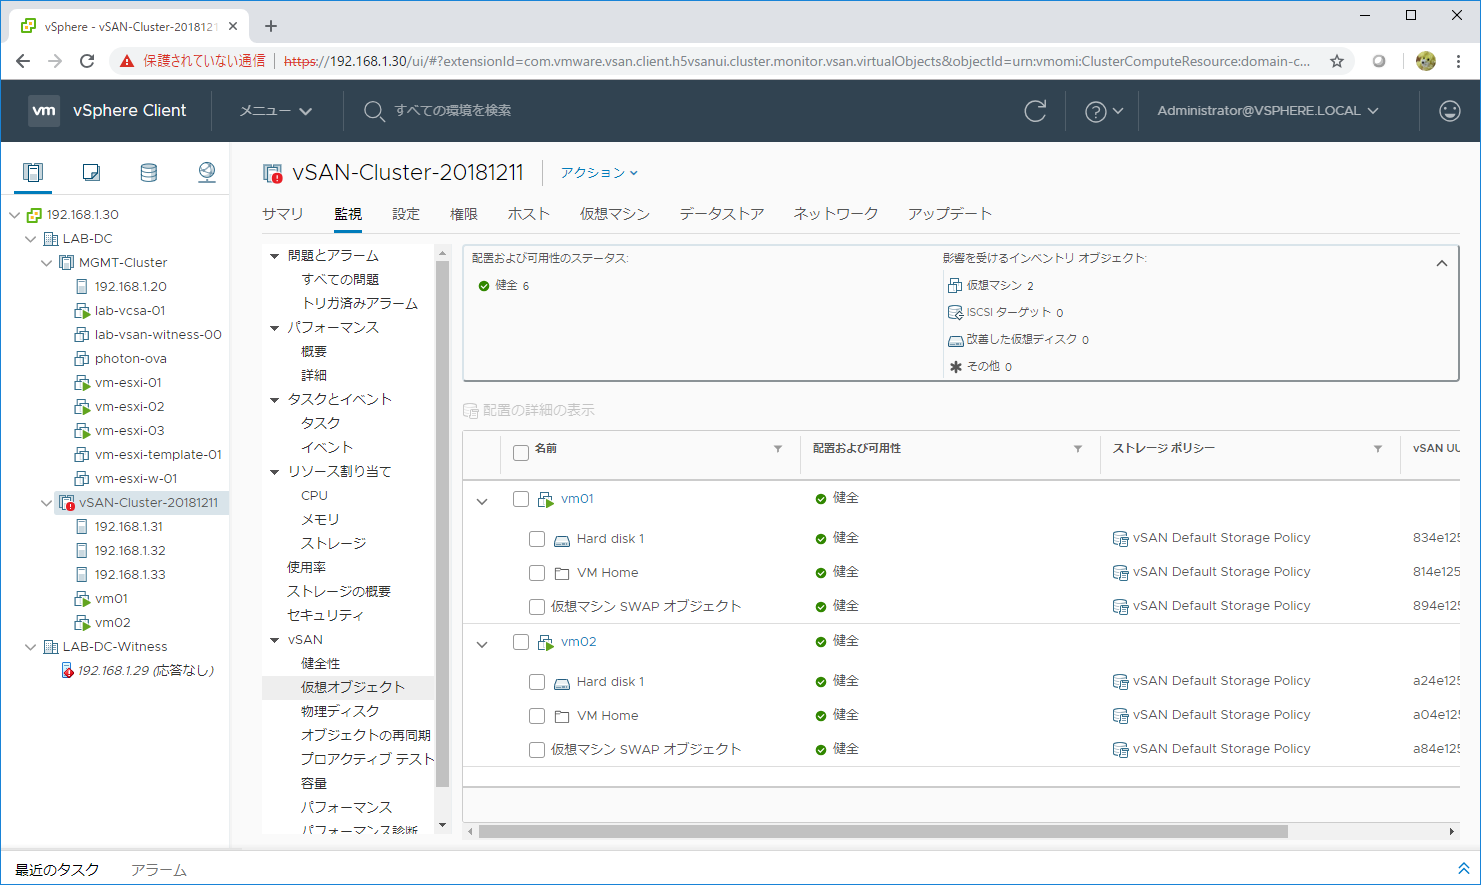Screen dimensions: 1481x885
Task: Open the VMs and Templates inventory view icon
Action: 91,172
